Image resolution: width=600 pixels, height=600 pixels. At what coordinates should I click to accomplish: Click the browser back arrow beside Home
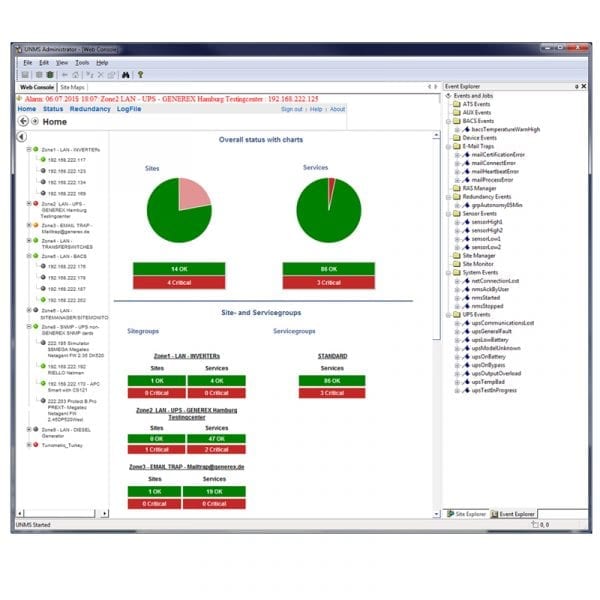22,122
